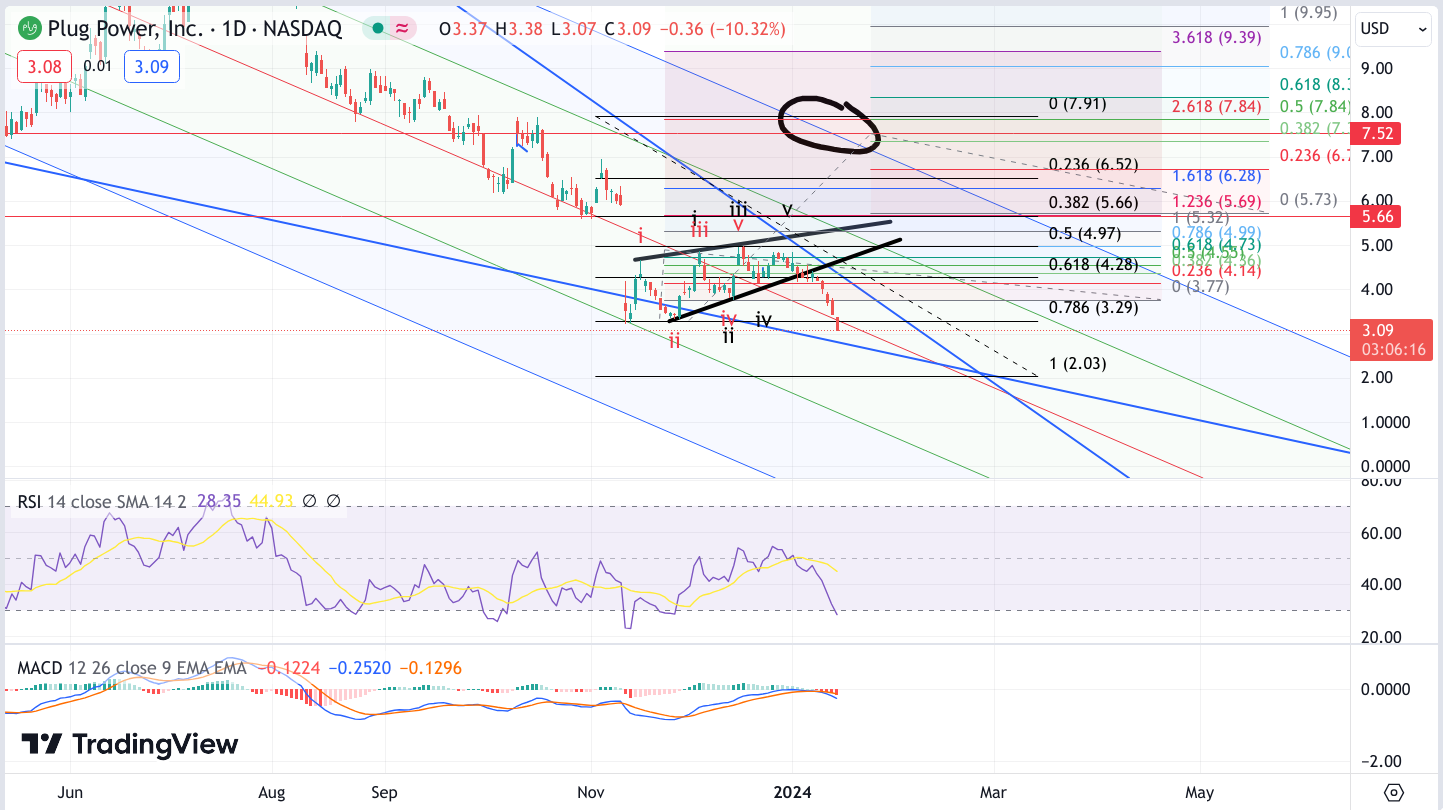
Task: Click the −2.00 value on the MACD scale
Action: [1381, 760]
